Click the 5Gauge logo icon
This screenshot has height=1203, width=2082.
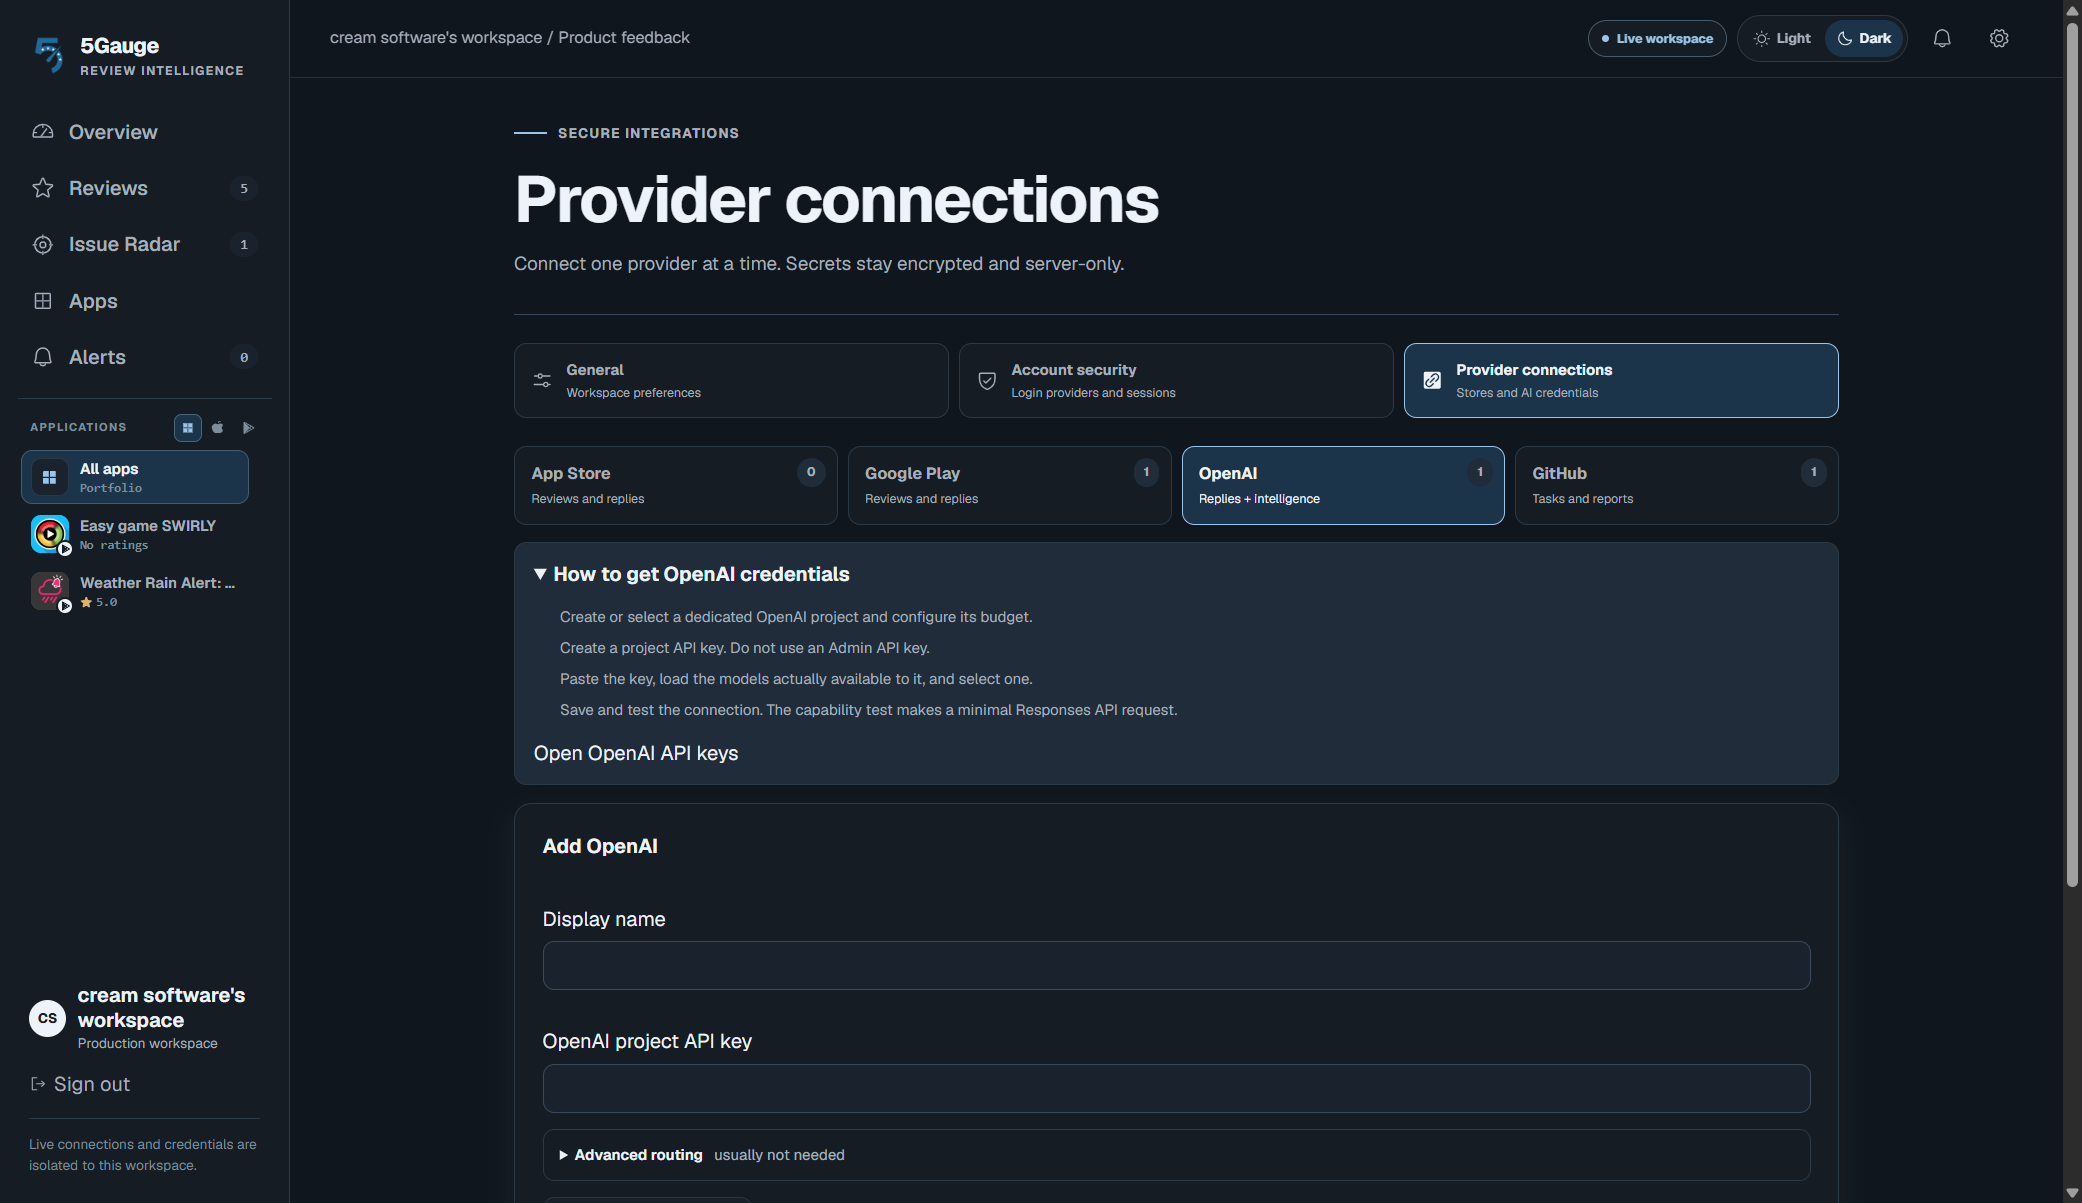(x=48, y=54)
